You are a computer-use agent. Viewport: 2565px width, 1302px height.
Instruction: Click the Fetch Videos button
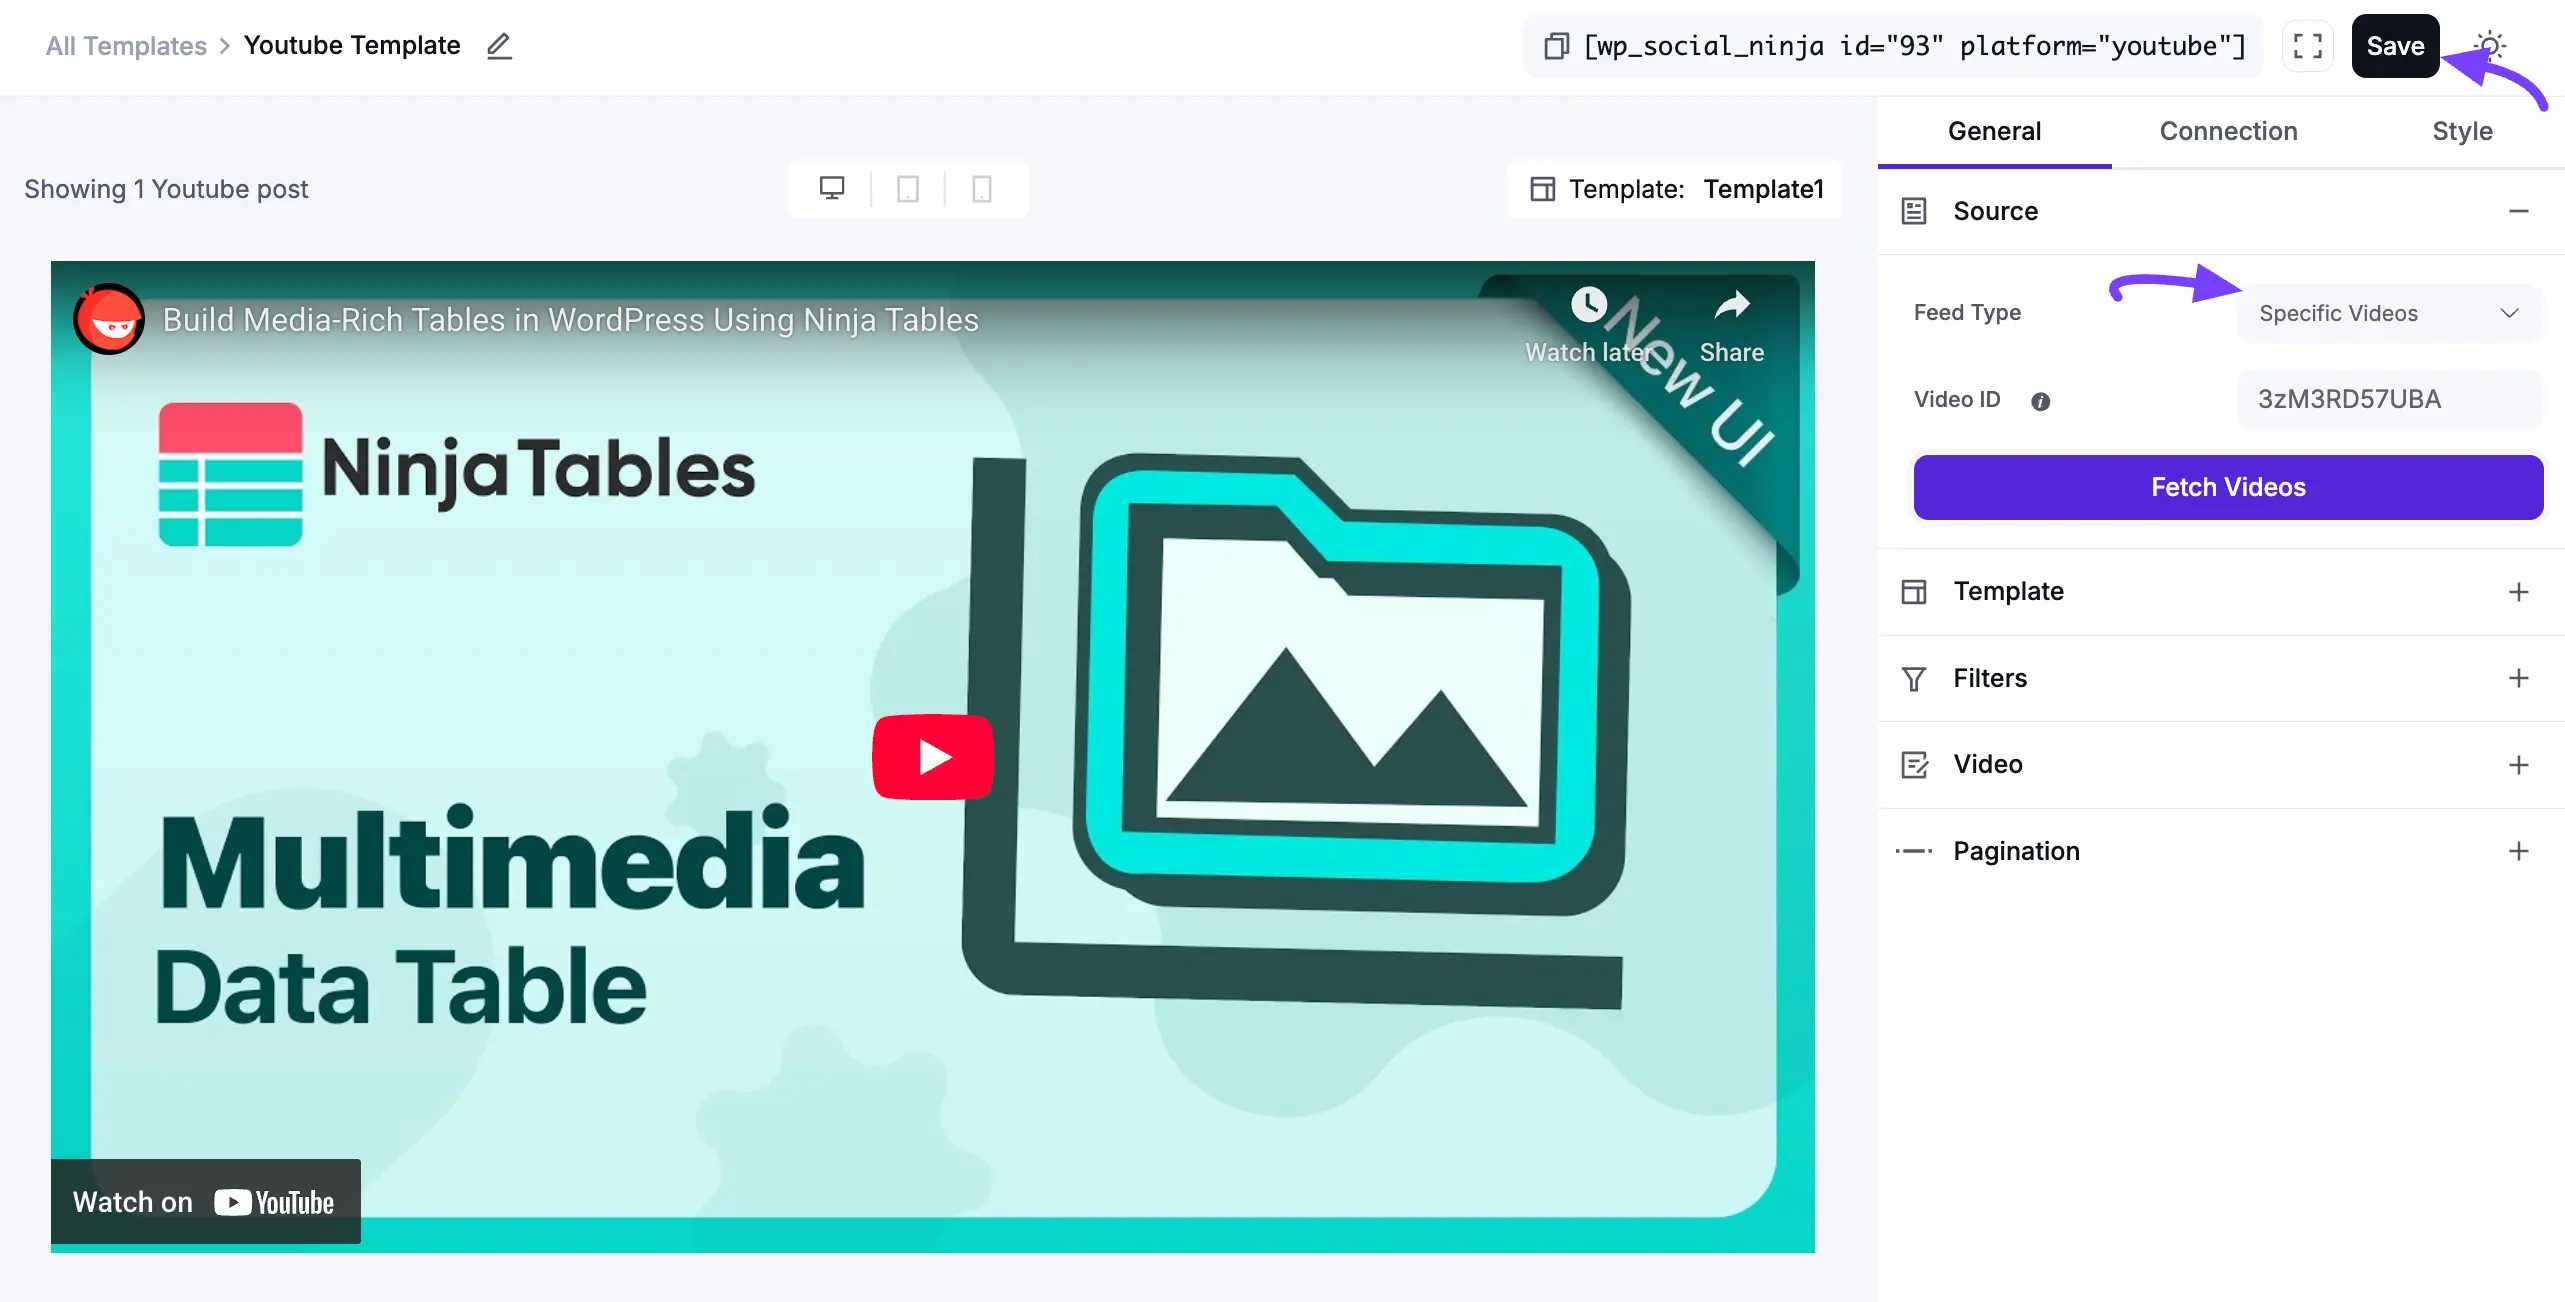(x=2226, y=487)
